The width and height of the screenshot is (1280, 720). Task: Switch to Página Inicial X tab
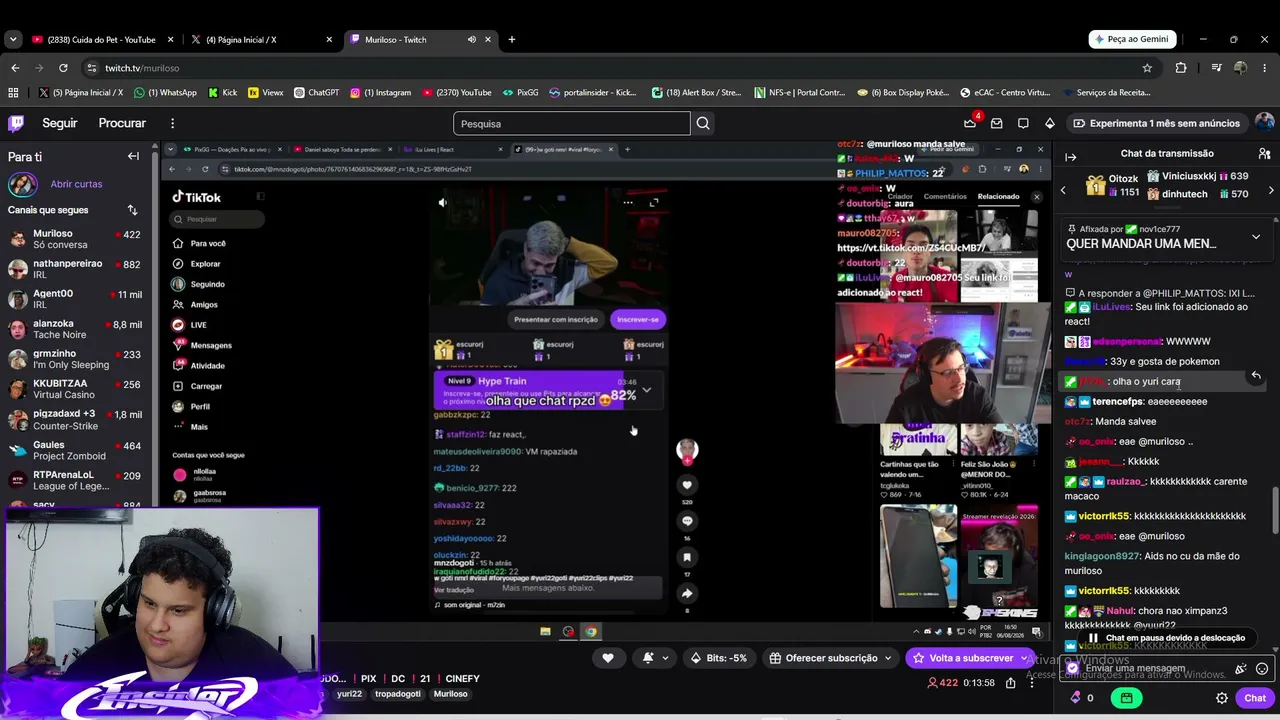[x=261, y=40]
